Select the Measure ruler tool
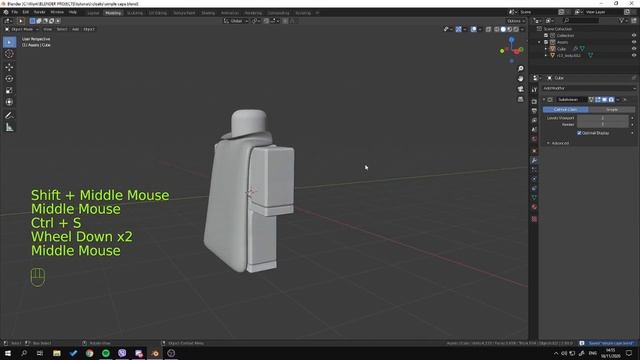 click(9, 128)
